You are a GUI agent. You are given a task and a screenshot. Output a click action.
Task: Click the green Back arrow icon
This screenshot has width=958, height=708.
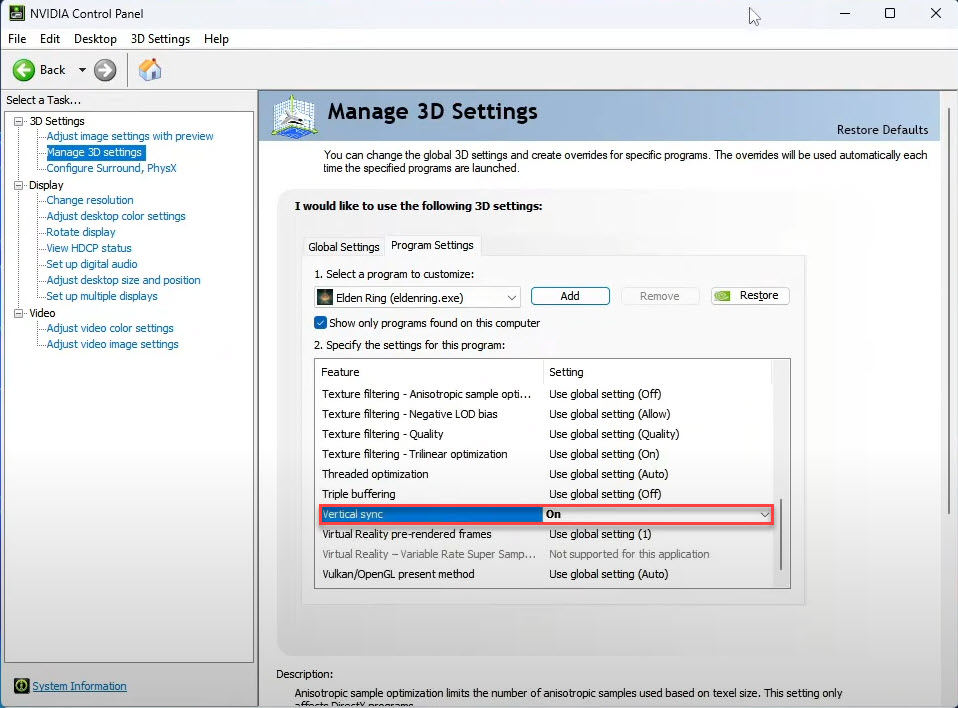pos(24,70)
